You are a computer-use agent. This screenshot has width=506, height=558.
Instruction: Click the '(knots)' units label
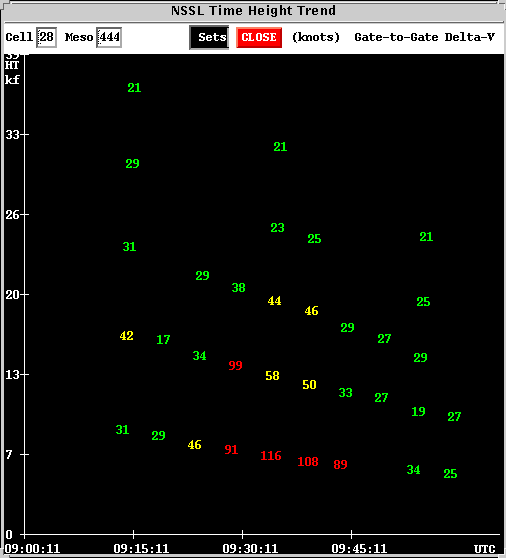click(x=316, y=37)
